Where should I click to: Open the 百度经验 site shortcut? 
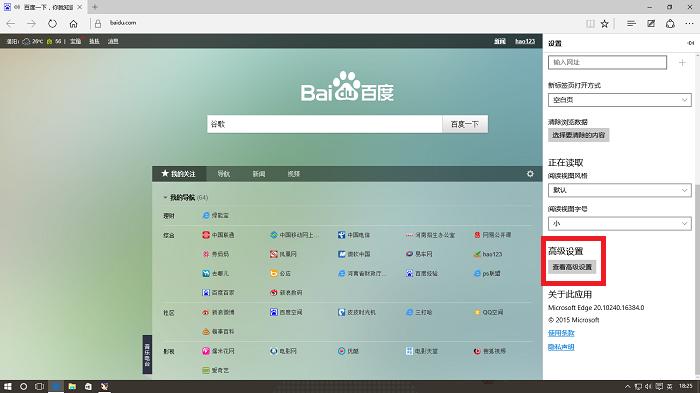pyautogui.click(x=421, y=273)
